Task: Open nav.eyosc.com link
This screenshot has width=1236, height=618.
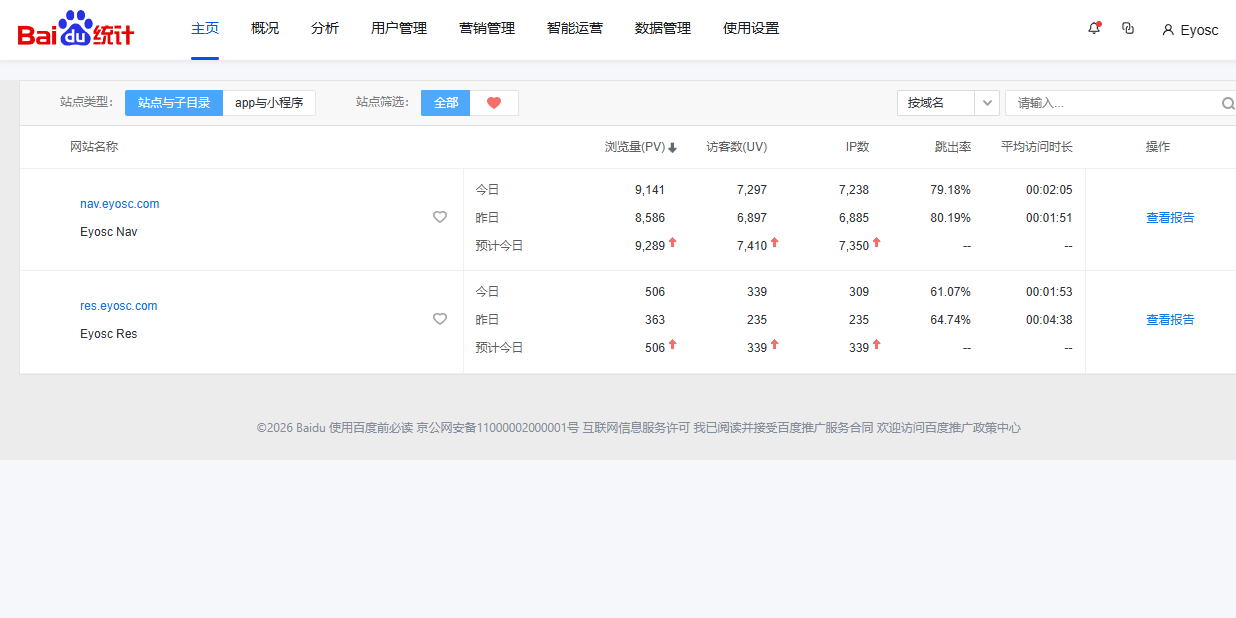Action: pos(120,204)
